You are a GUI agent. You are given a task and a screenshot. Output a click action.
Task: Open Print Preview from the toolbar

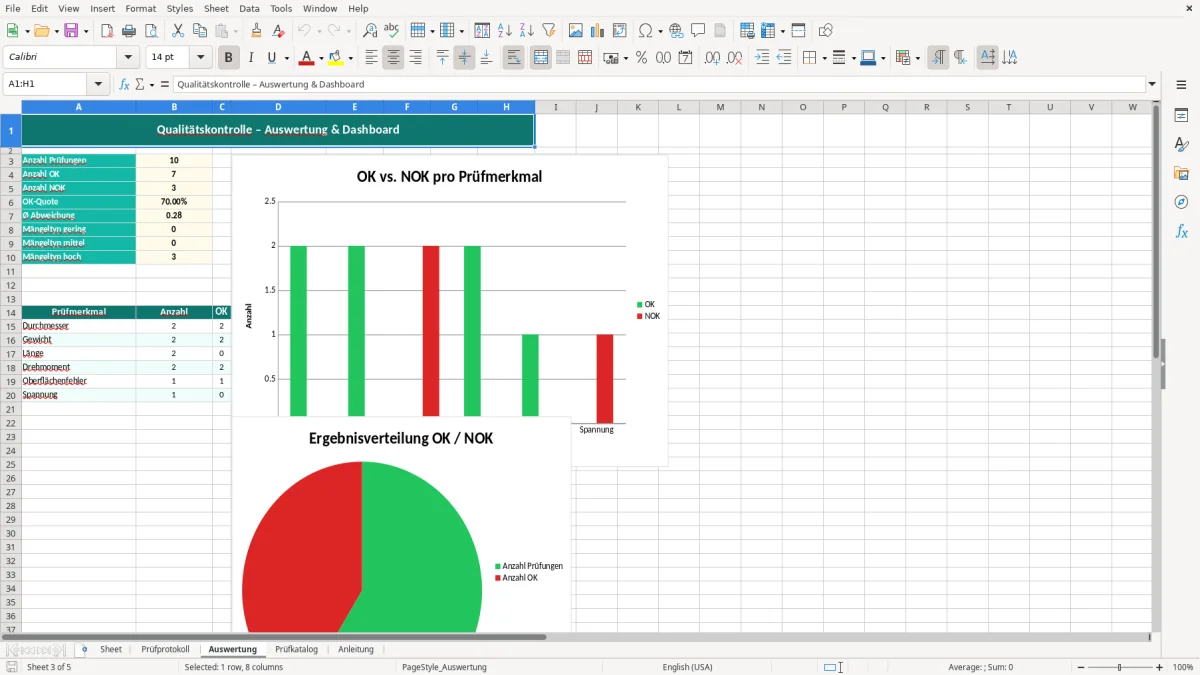click(150, 31)
